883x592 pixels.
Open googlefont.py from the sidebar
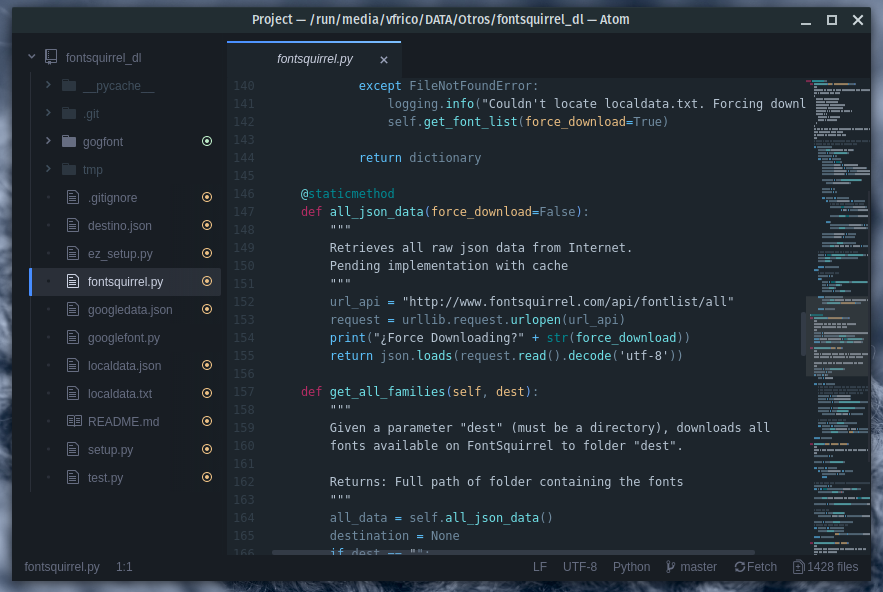(124, 338)
